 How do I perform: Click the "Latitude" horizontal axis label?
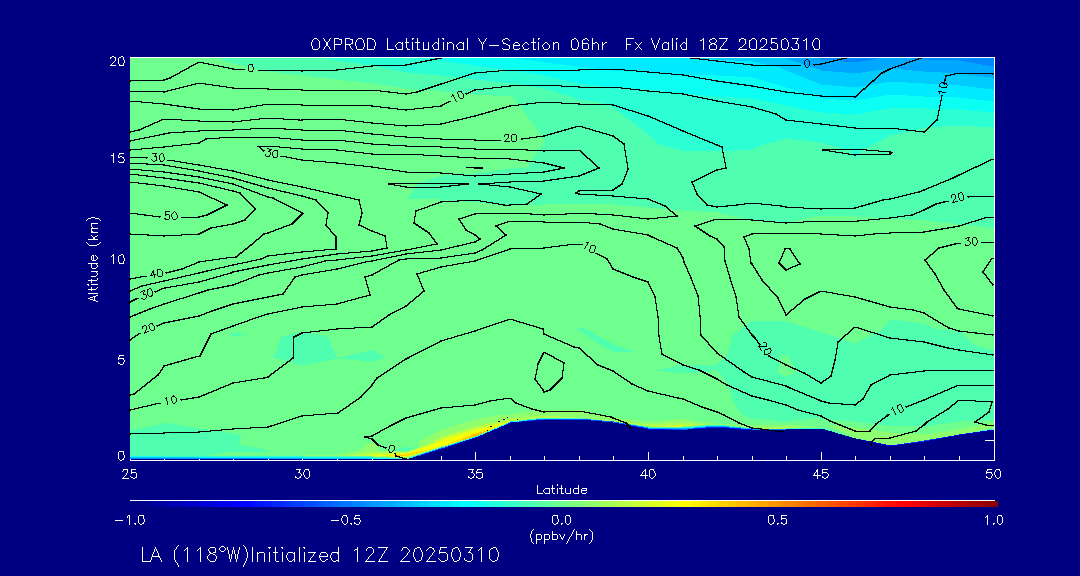click(562, 490)
